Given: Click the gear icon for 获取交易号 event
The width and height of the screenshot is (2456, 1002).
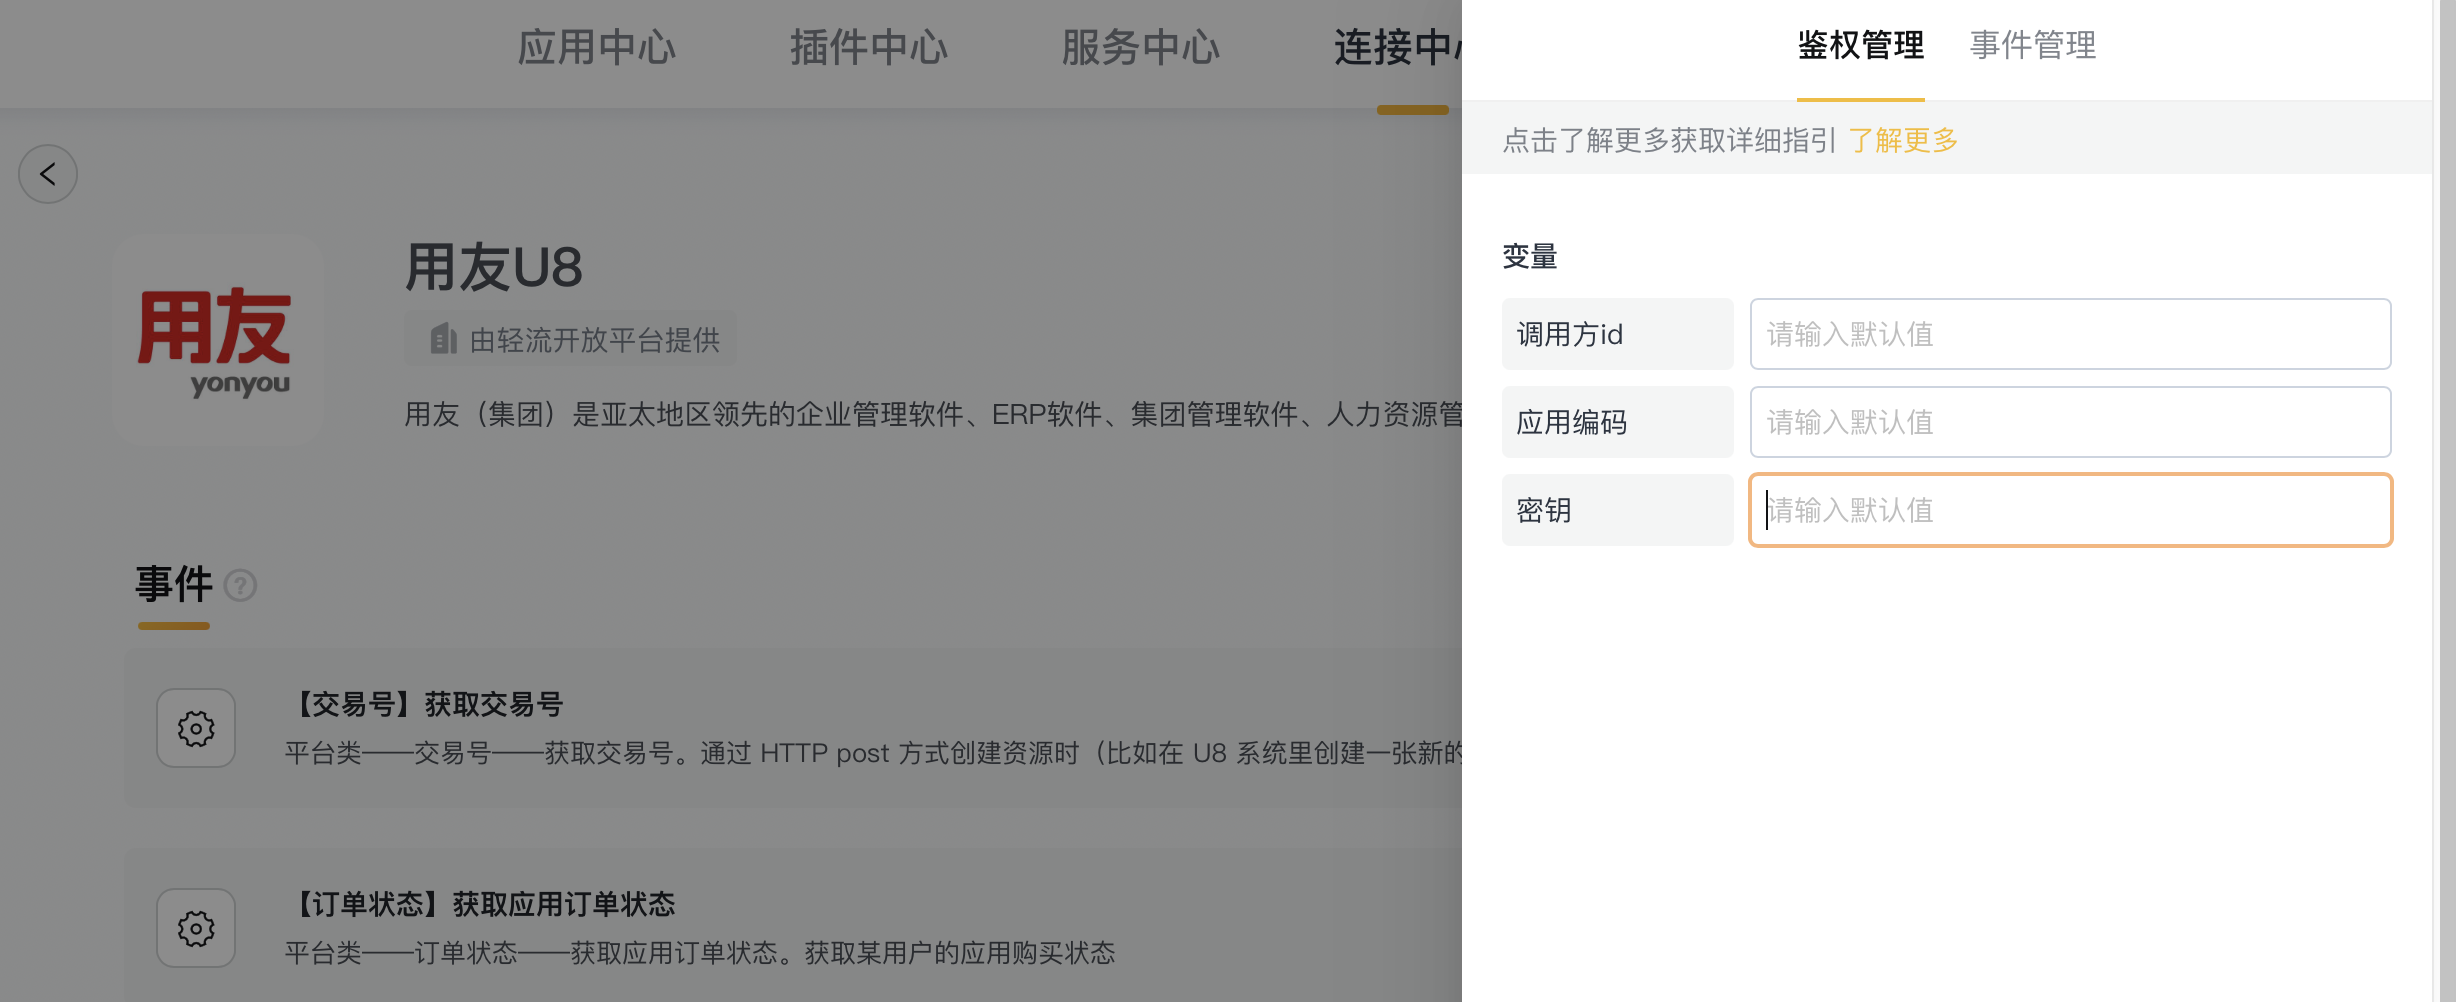Looking at the screenshot, I should (x=196, y=728).
